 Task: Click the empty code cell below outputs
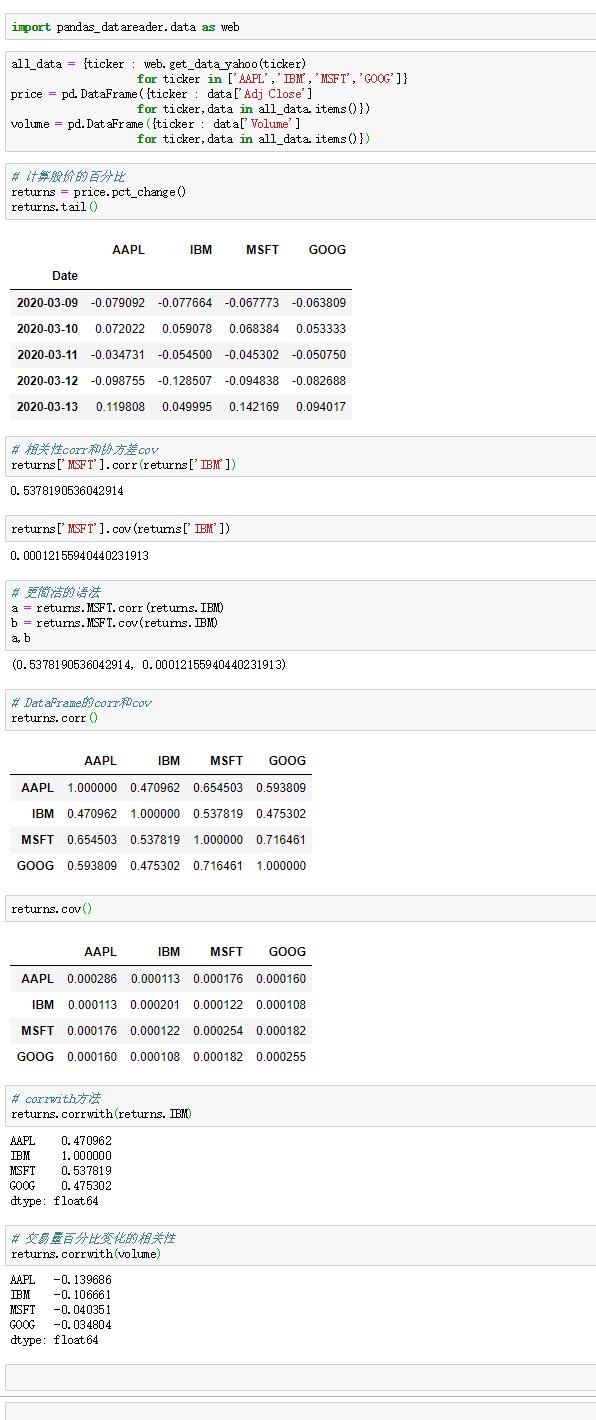click(300, 1377)
